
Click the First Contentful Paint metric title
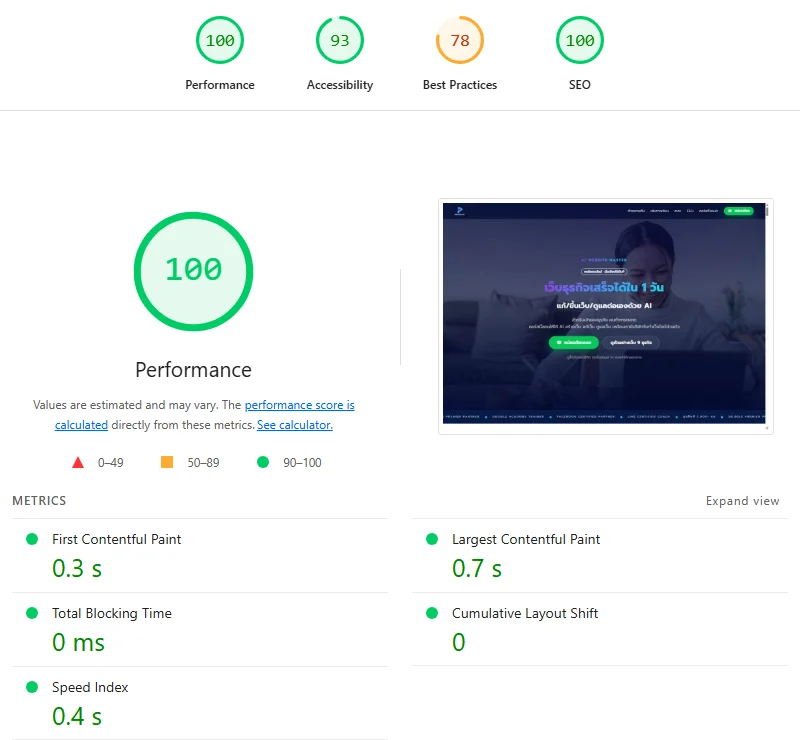[116, 539]
